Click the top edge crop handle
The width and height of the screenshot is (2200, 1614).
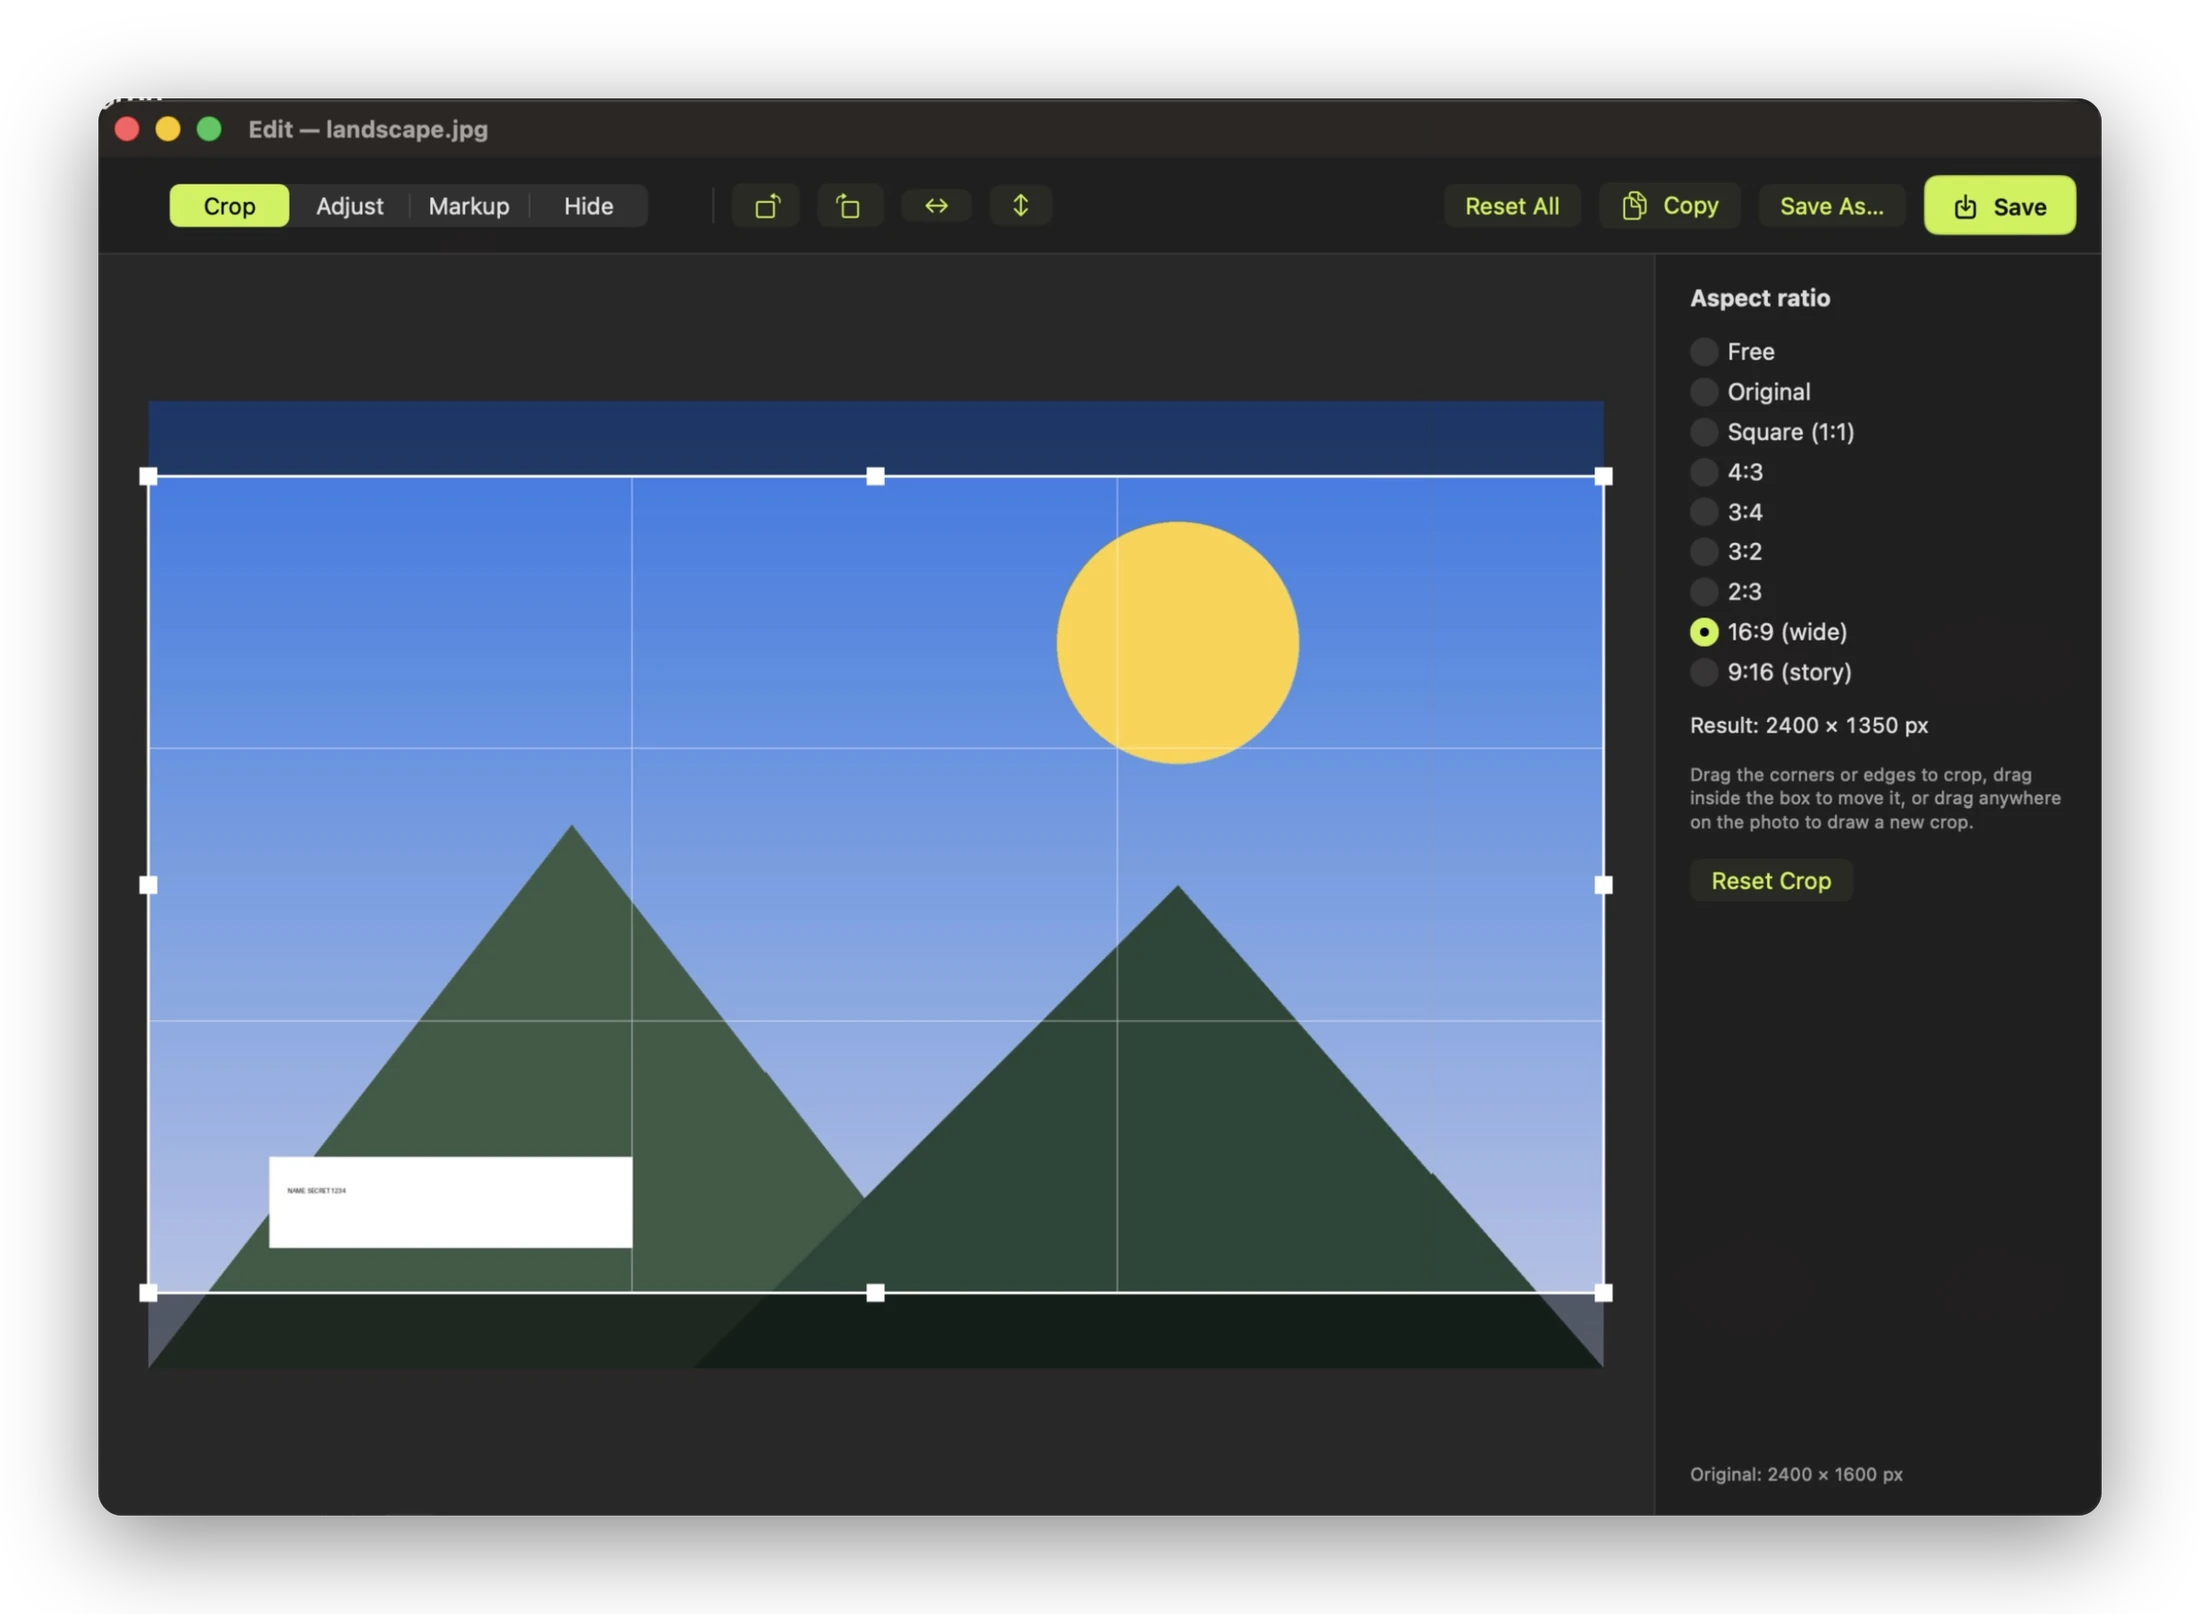click(875, 477)
